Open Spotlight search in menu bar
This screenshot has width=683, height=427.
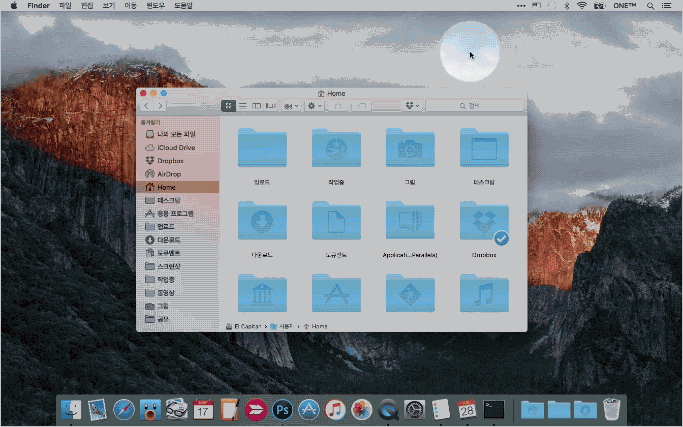[x=650, y=6]
